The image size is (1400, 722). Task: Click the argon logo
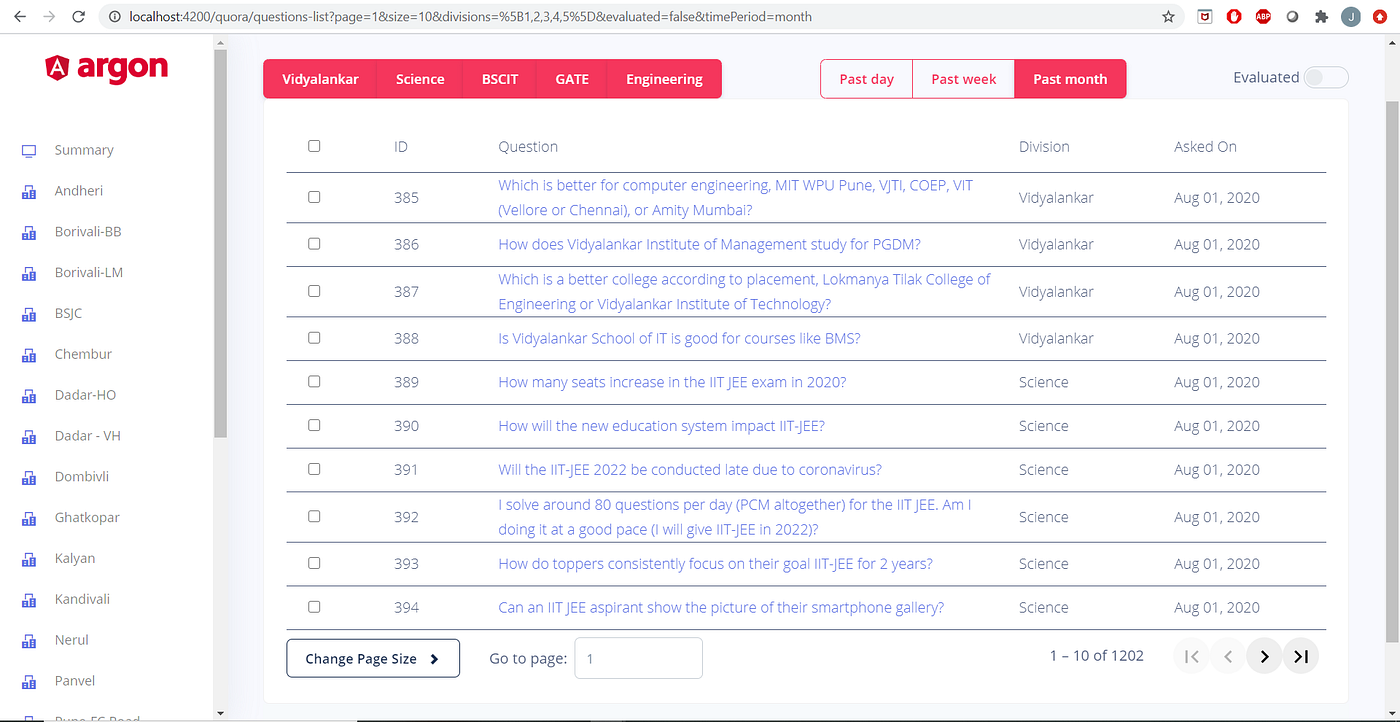pyautogui.click(x=105, y=68)
